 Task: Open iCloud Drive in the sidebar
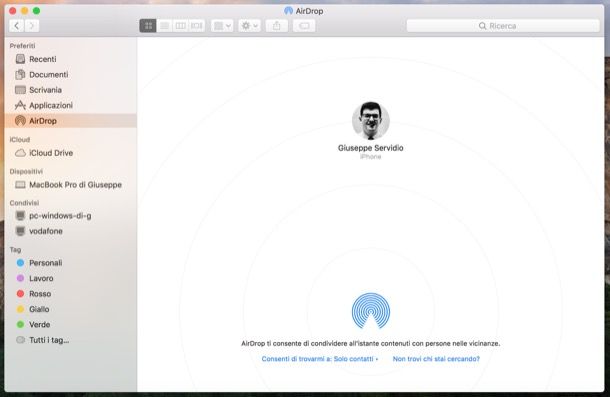click(71, 153)
